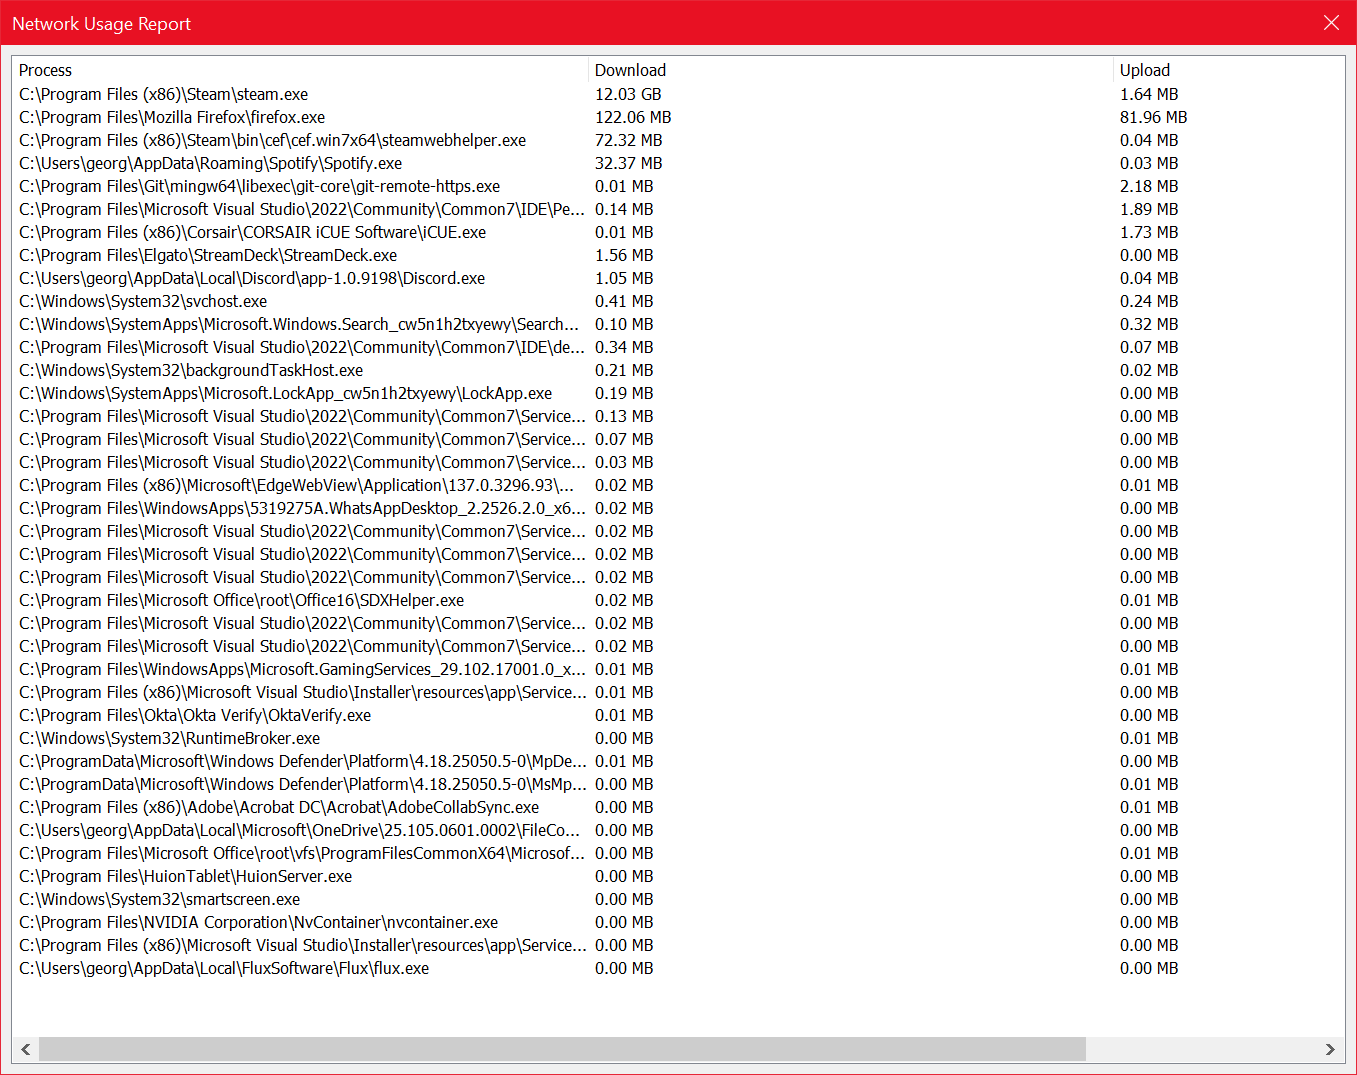Image resolution: width=1357 pixels, height=1075 pixels.
Task: Select the Microsoft.Windows.Search process row
Action: click(x=678, y=324)
